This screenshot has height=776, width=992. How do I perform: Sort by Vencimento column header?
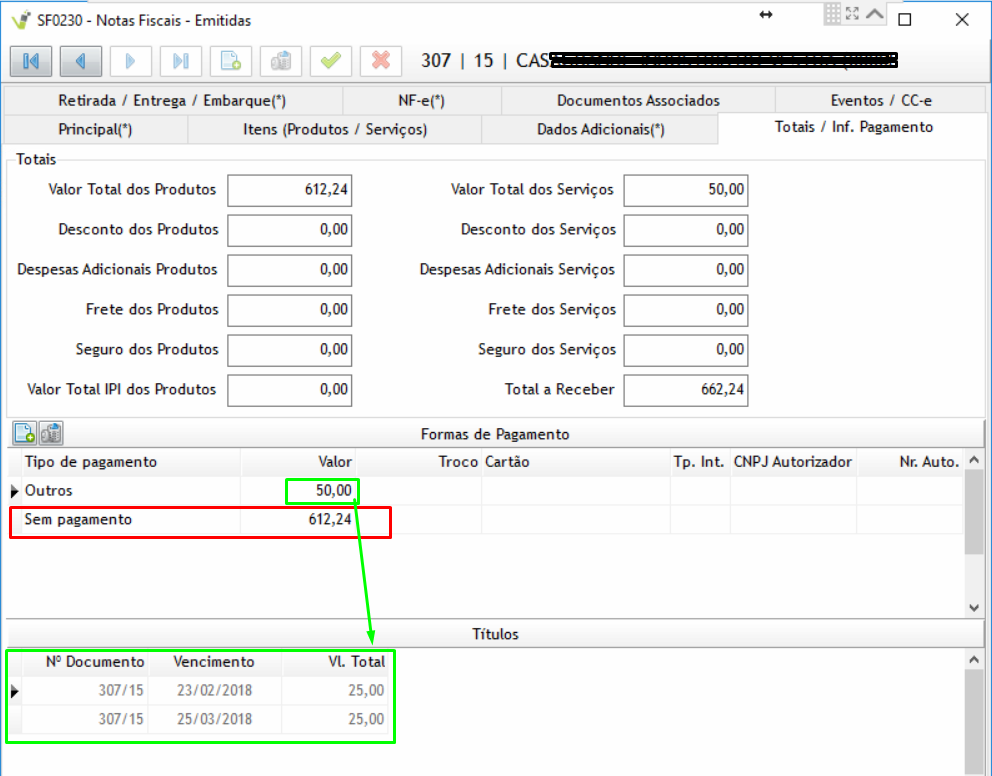[214, 662]
